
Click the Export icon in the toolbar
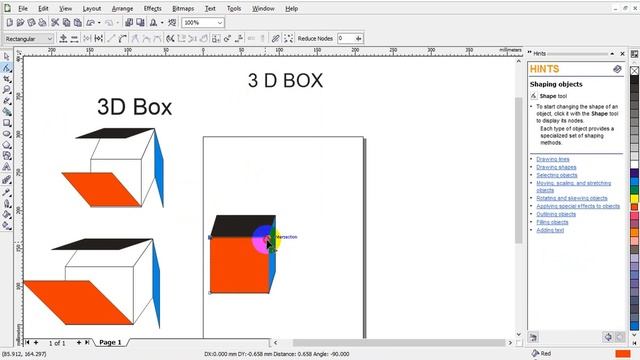point(140,22)
